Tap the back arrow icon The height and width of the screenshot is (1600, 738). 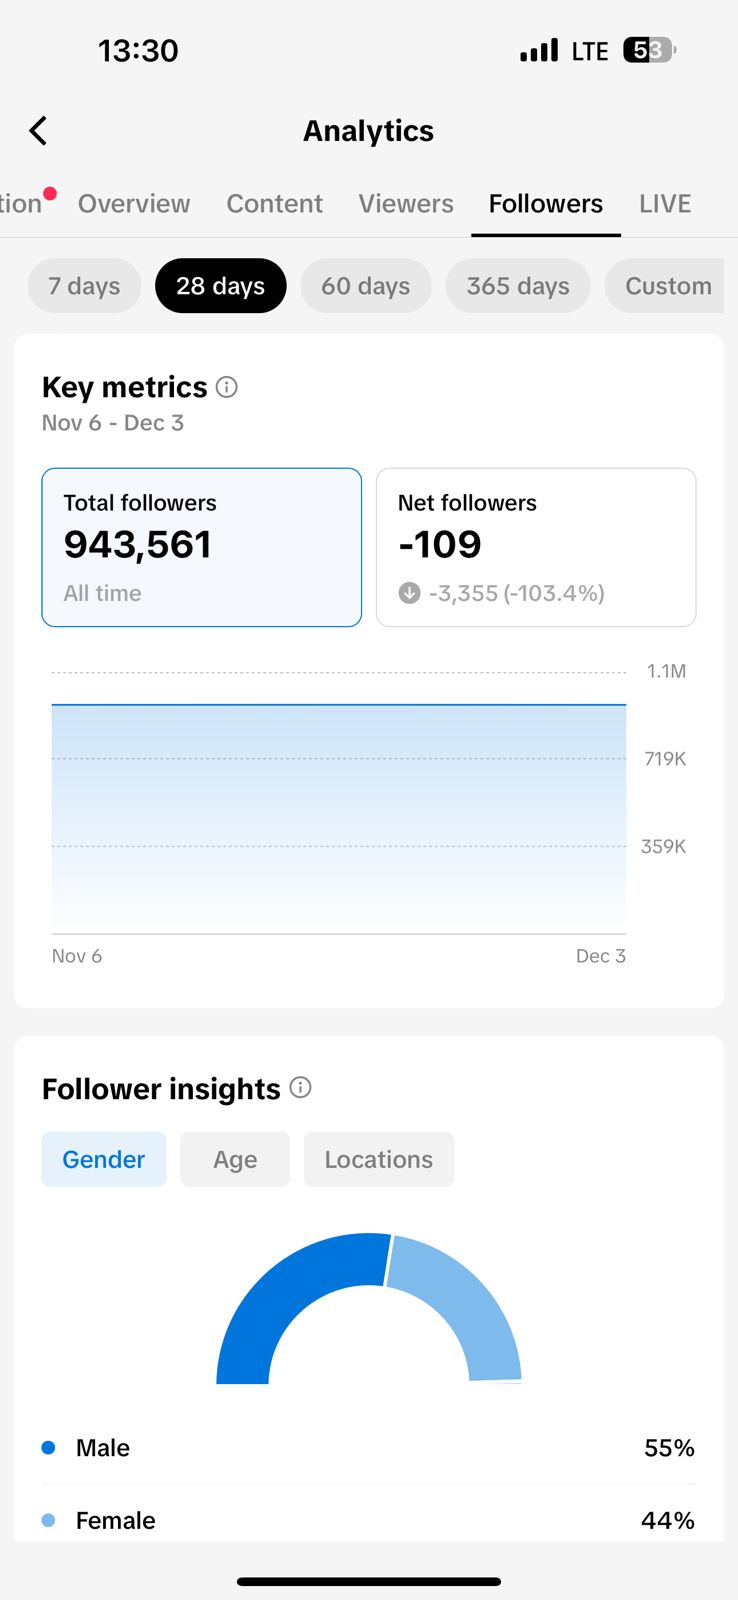point(38,131)
